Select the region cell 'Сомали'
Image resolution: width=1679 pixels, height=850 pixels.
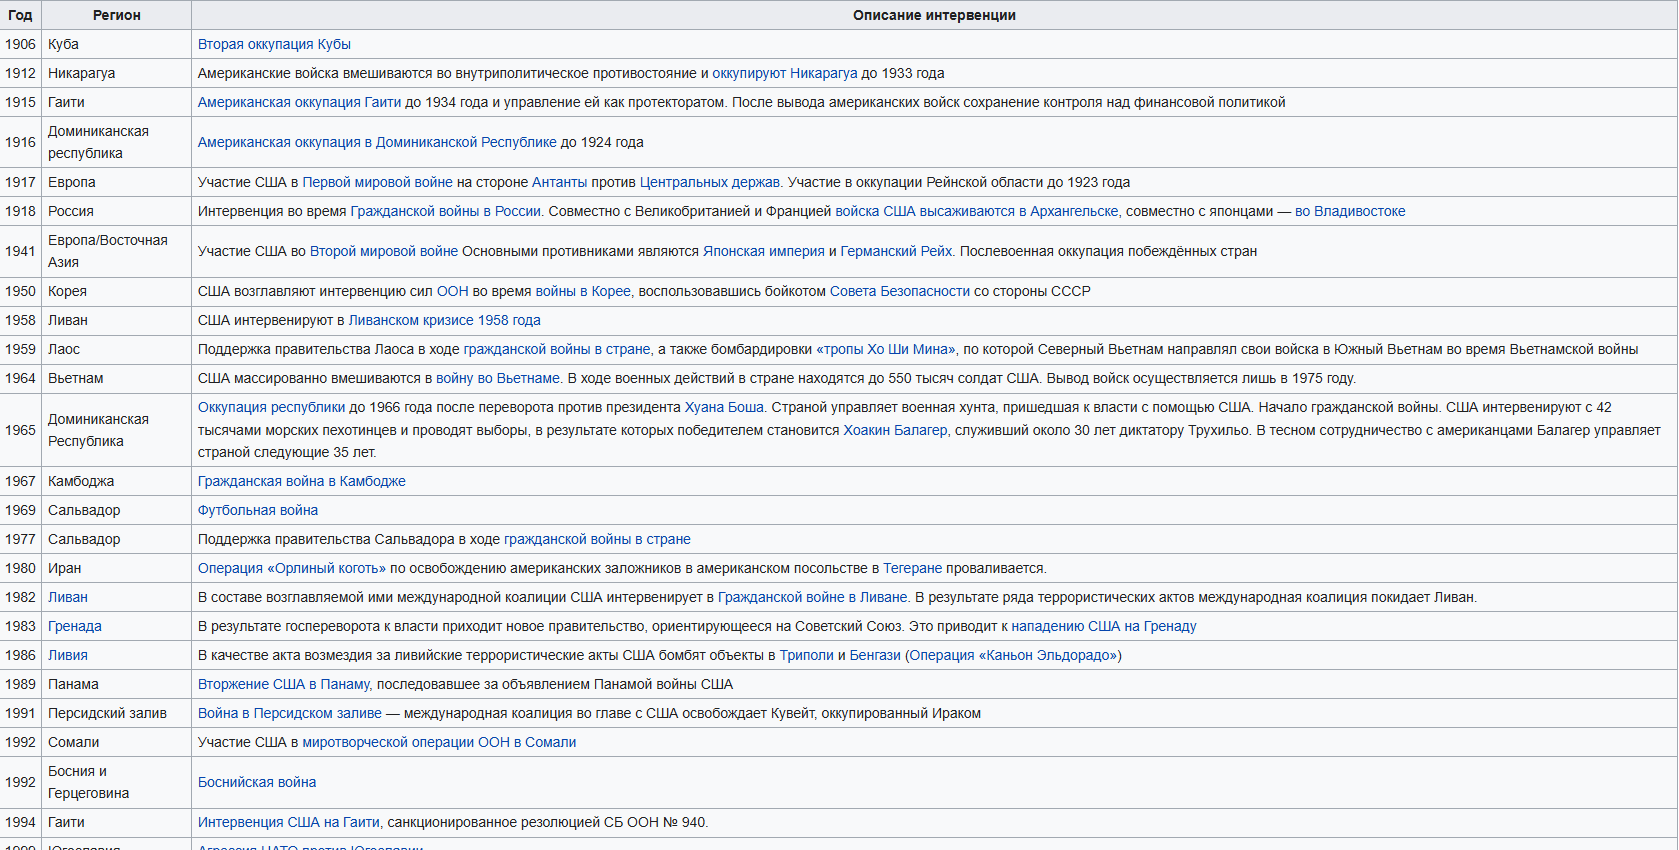tap(116, 742)
